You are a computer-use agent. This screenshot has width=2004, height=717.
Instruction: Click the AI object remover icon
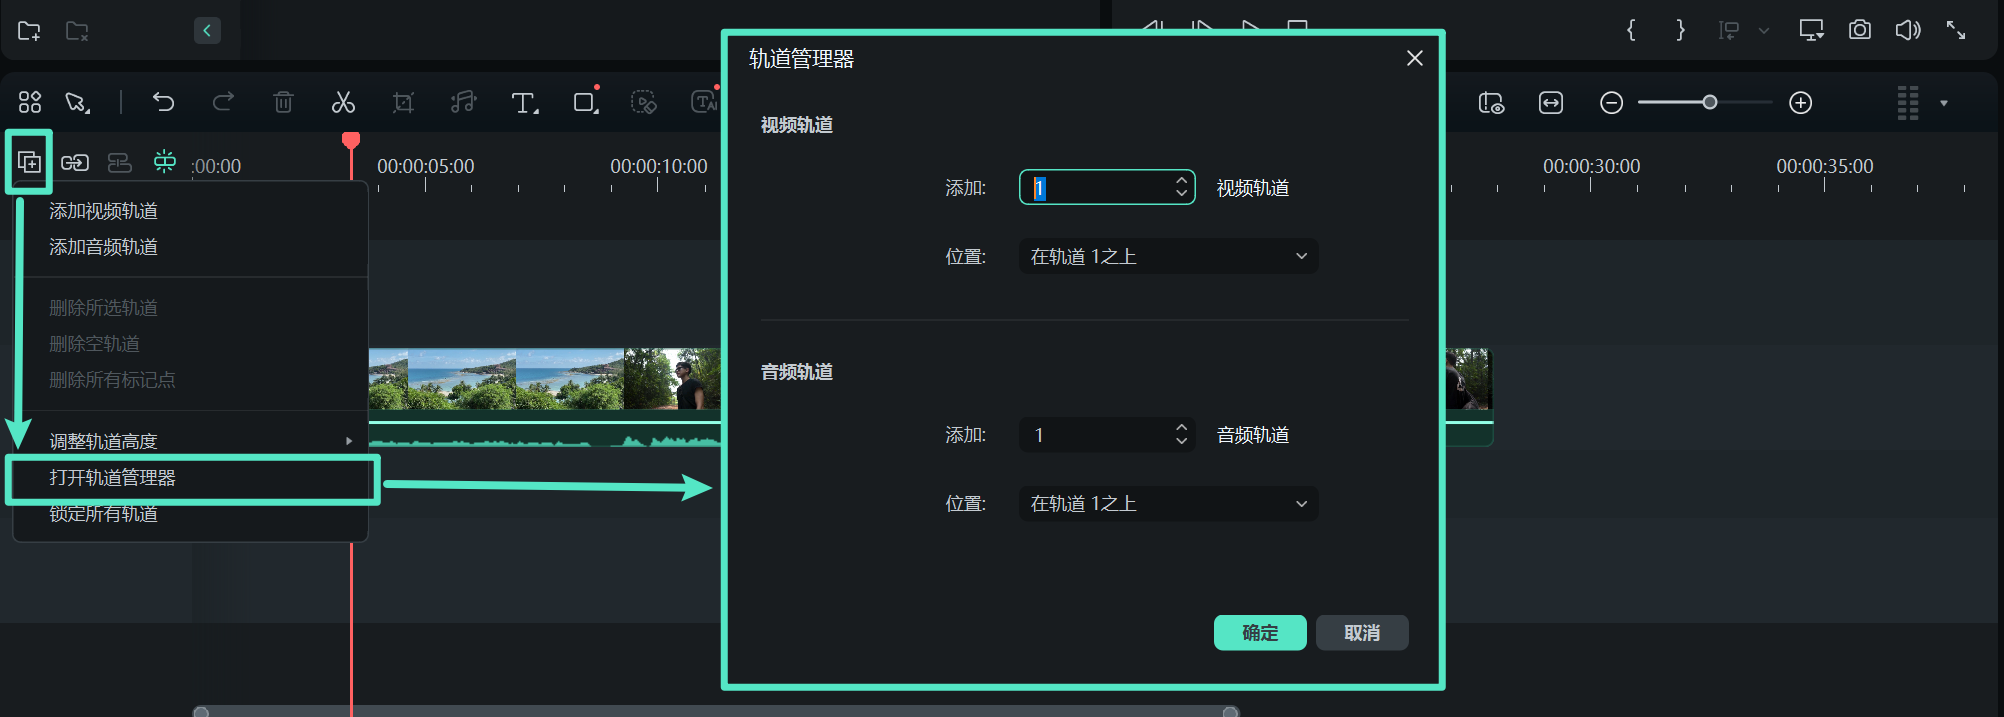tap(644, 102)
